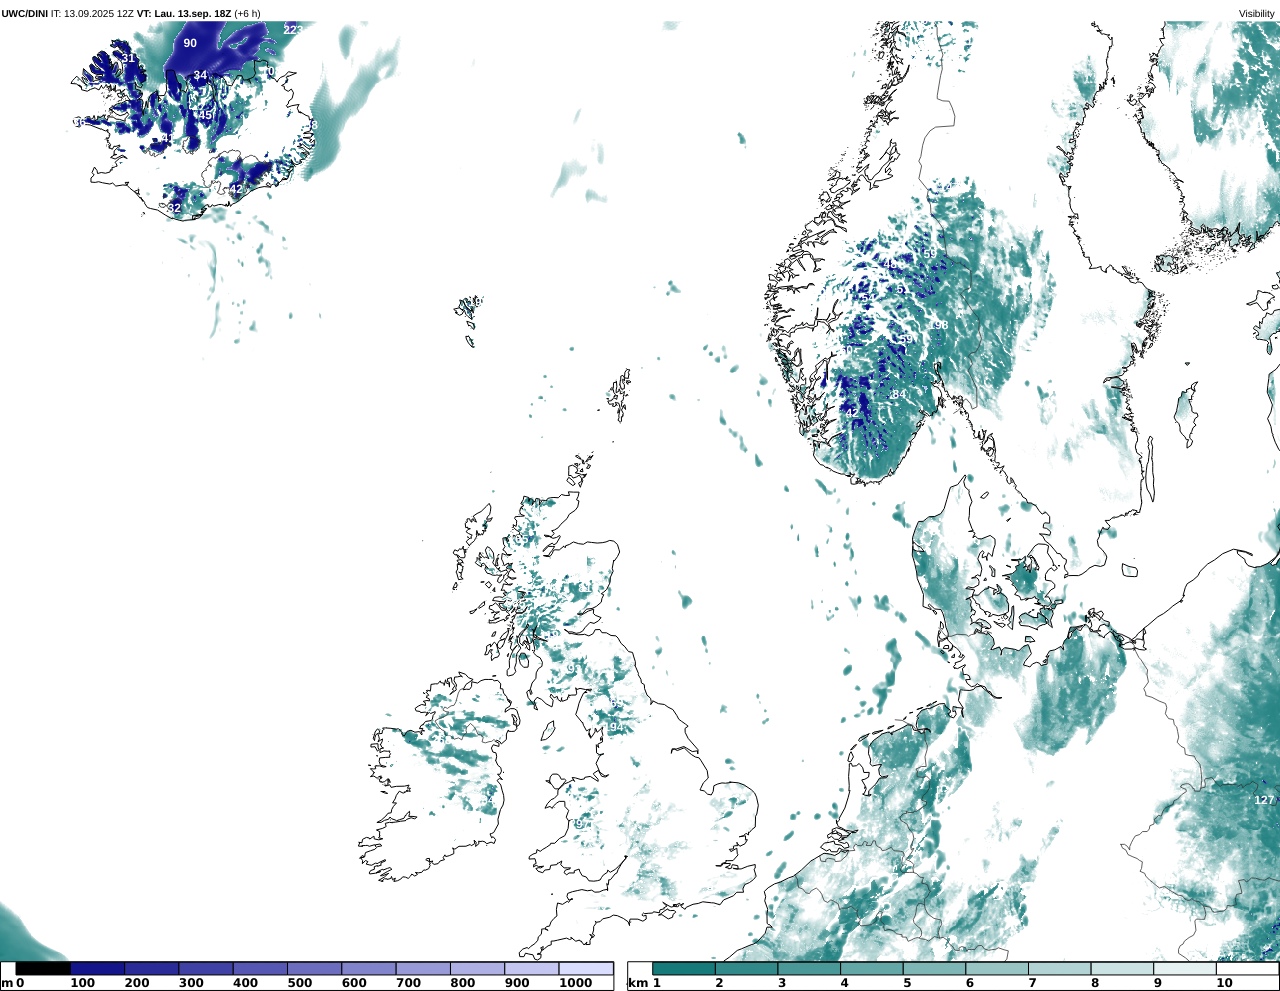Click the '5' label on km scale
Viewport: 1280px width, 991px height.
click(x=907, y=983)
